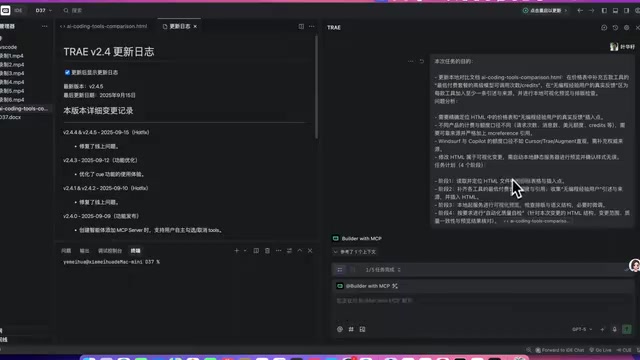Image resolution: width=640 pixels, height=360 pixels.
Task: Click the sparkle optimize-prompt icon
Action: click(x=602, y=329)
